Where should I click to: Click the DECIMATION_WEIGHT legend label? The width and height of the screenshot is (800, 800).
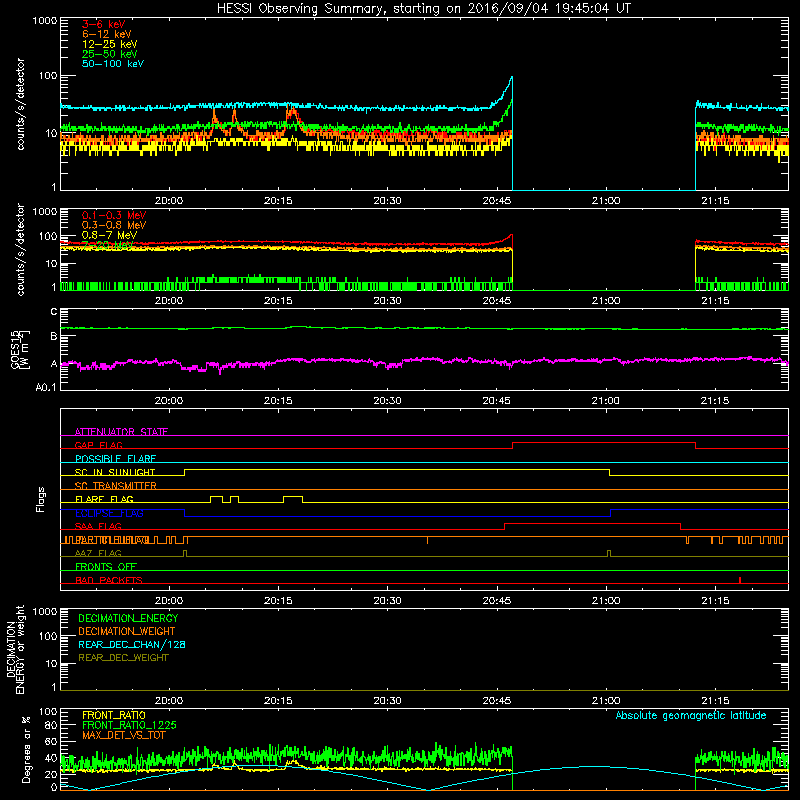[x=127, y=631]
